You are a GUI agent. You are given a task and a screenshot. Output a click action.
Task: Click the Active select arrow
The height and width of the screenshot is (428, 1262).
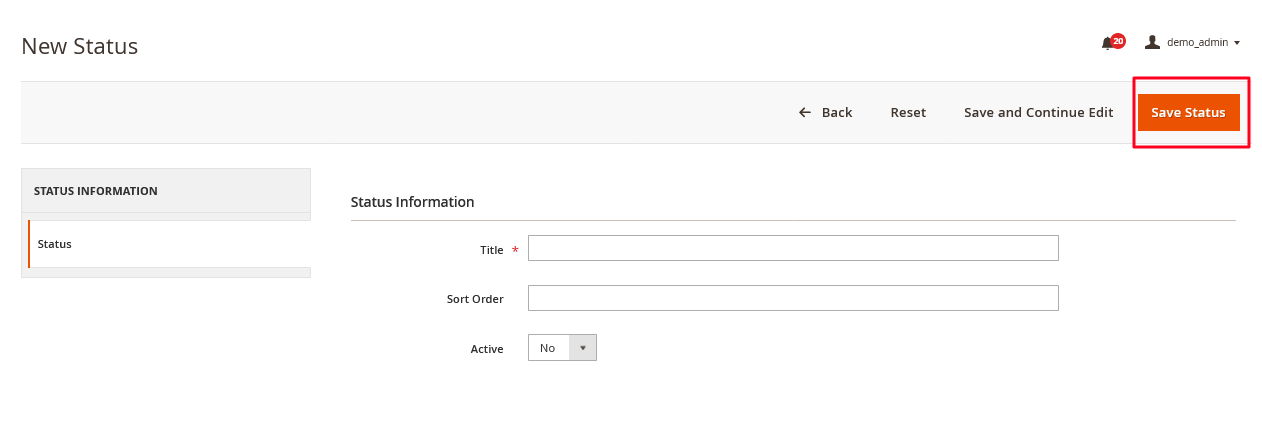(x=583, y=347)
